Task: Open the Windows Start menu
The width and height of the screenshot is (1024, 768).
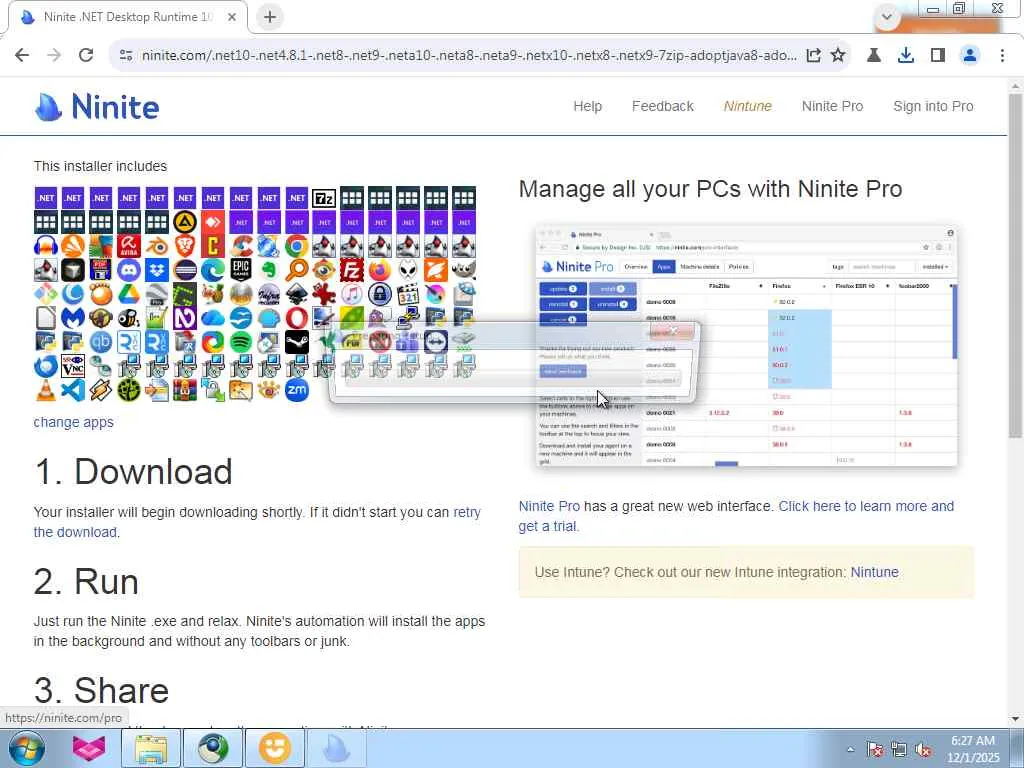Action: (26, 748)
